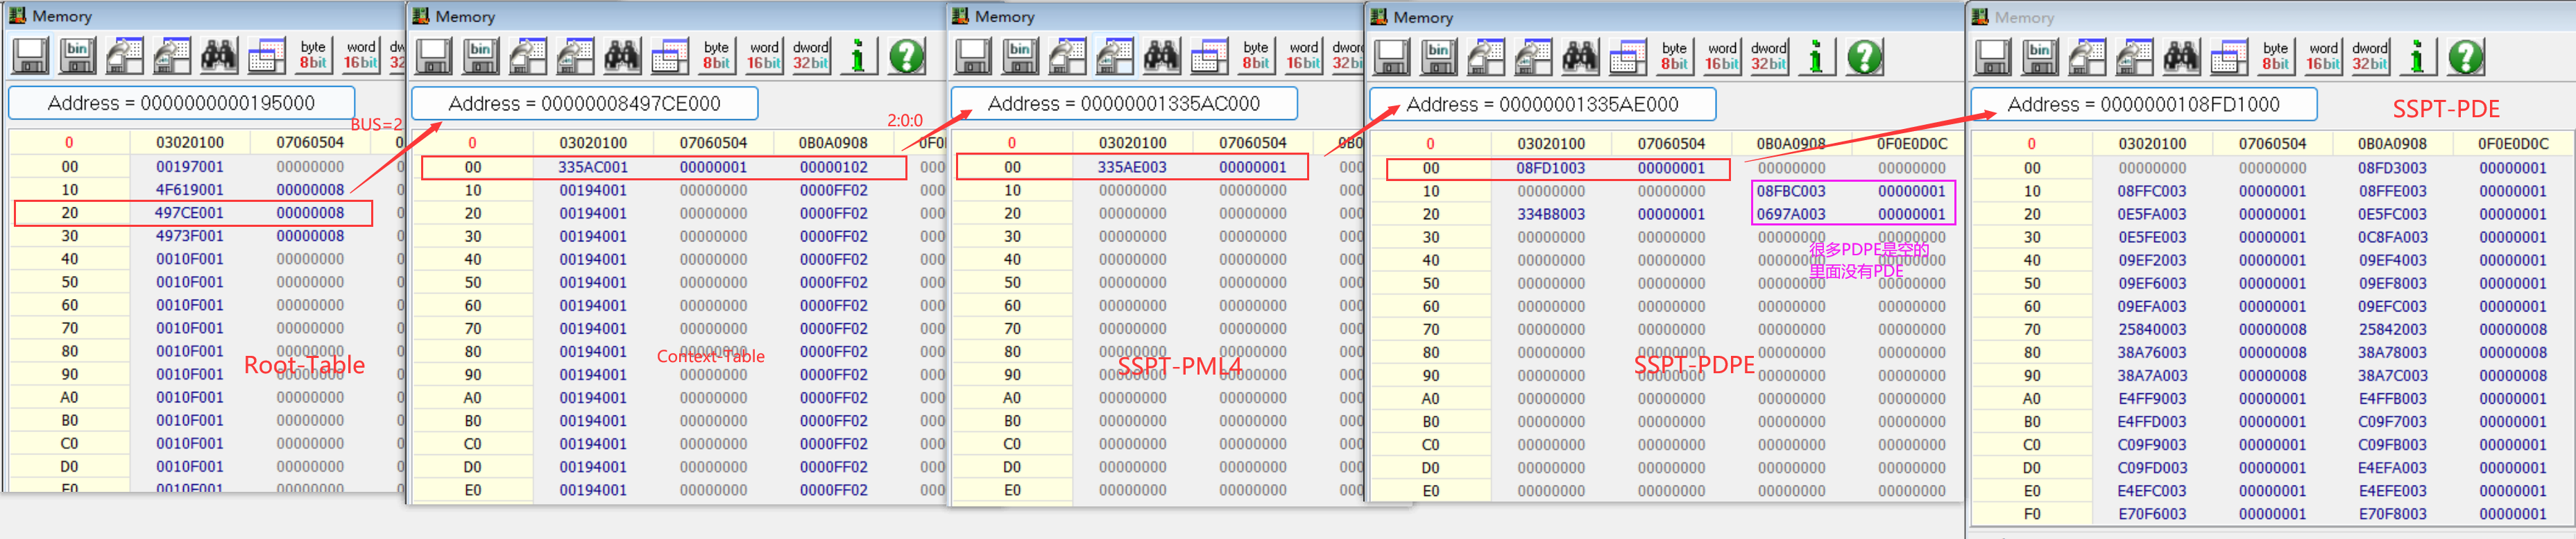
Task: Click the floppy Save icon in the 0000000000195000 memory window
Action: click(30, 56)
